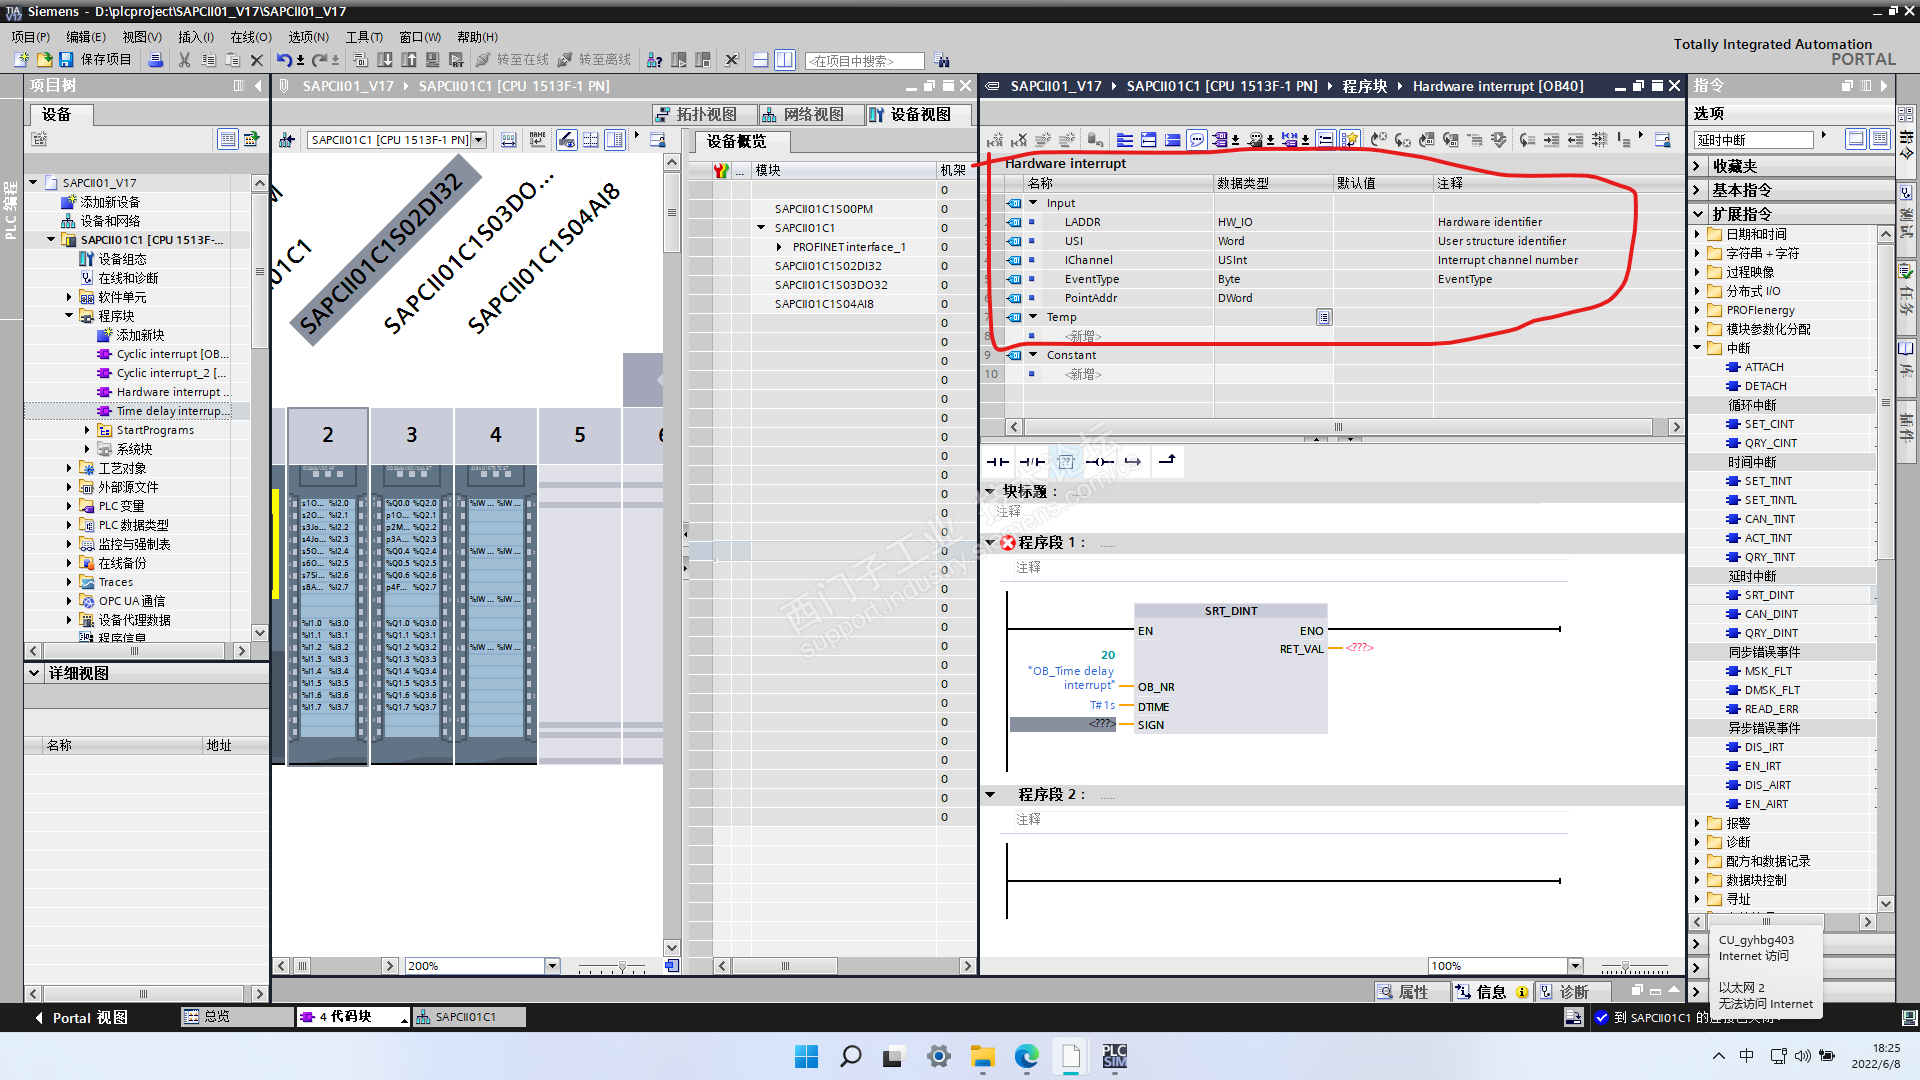Adjust the device view zoom slider
The width and height of the screenshot is (1920, 1080).
click(622, 967)
